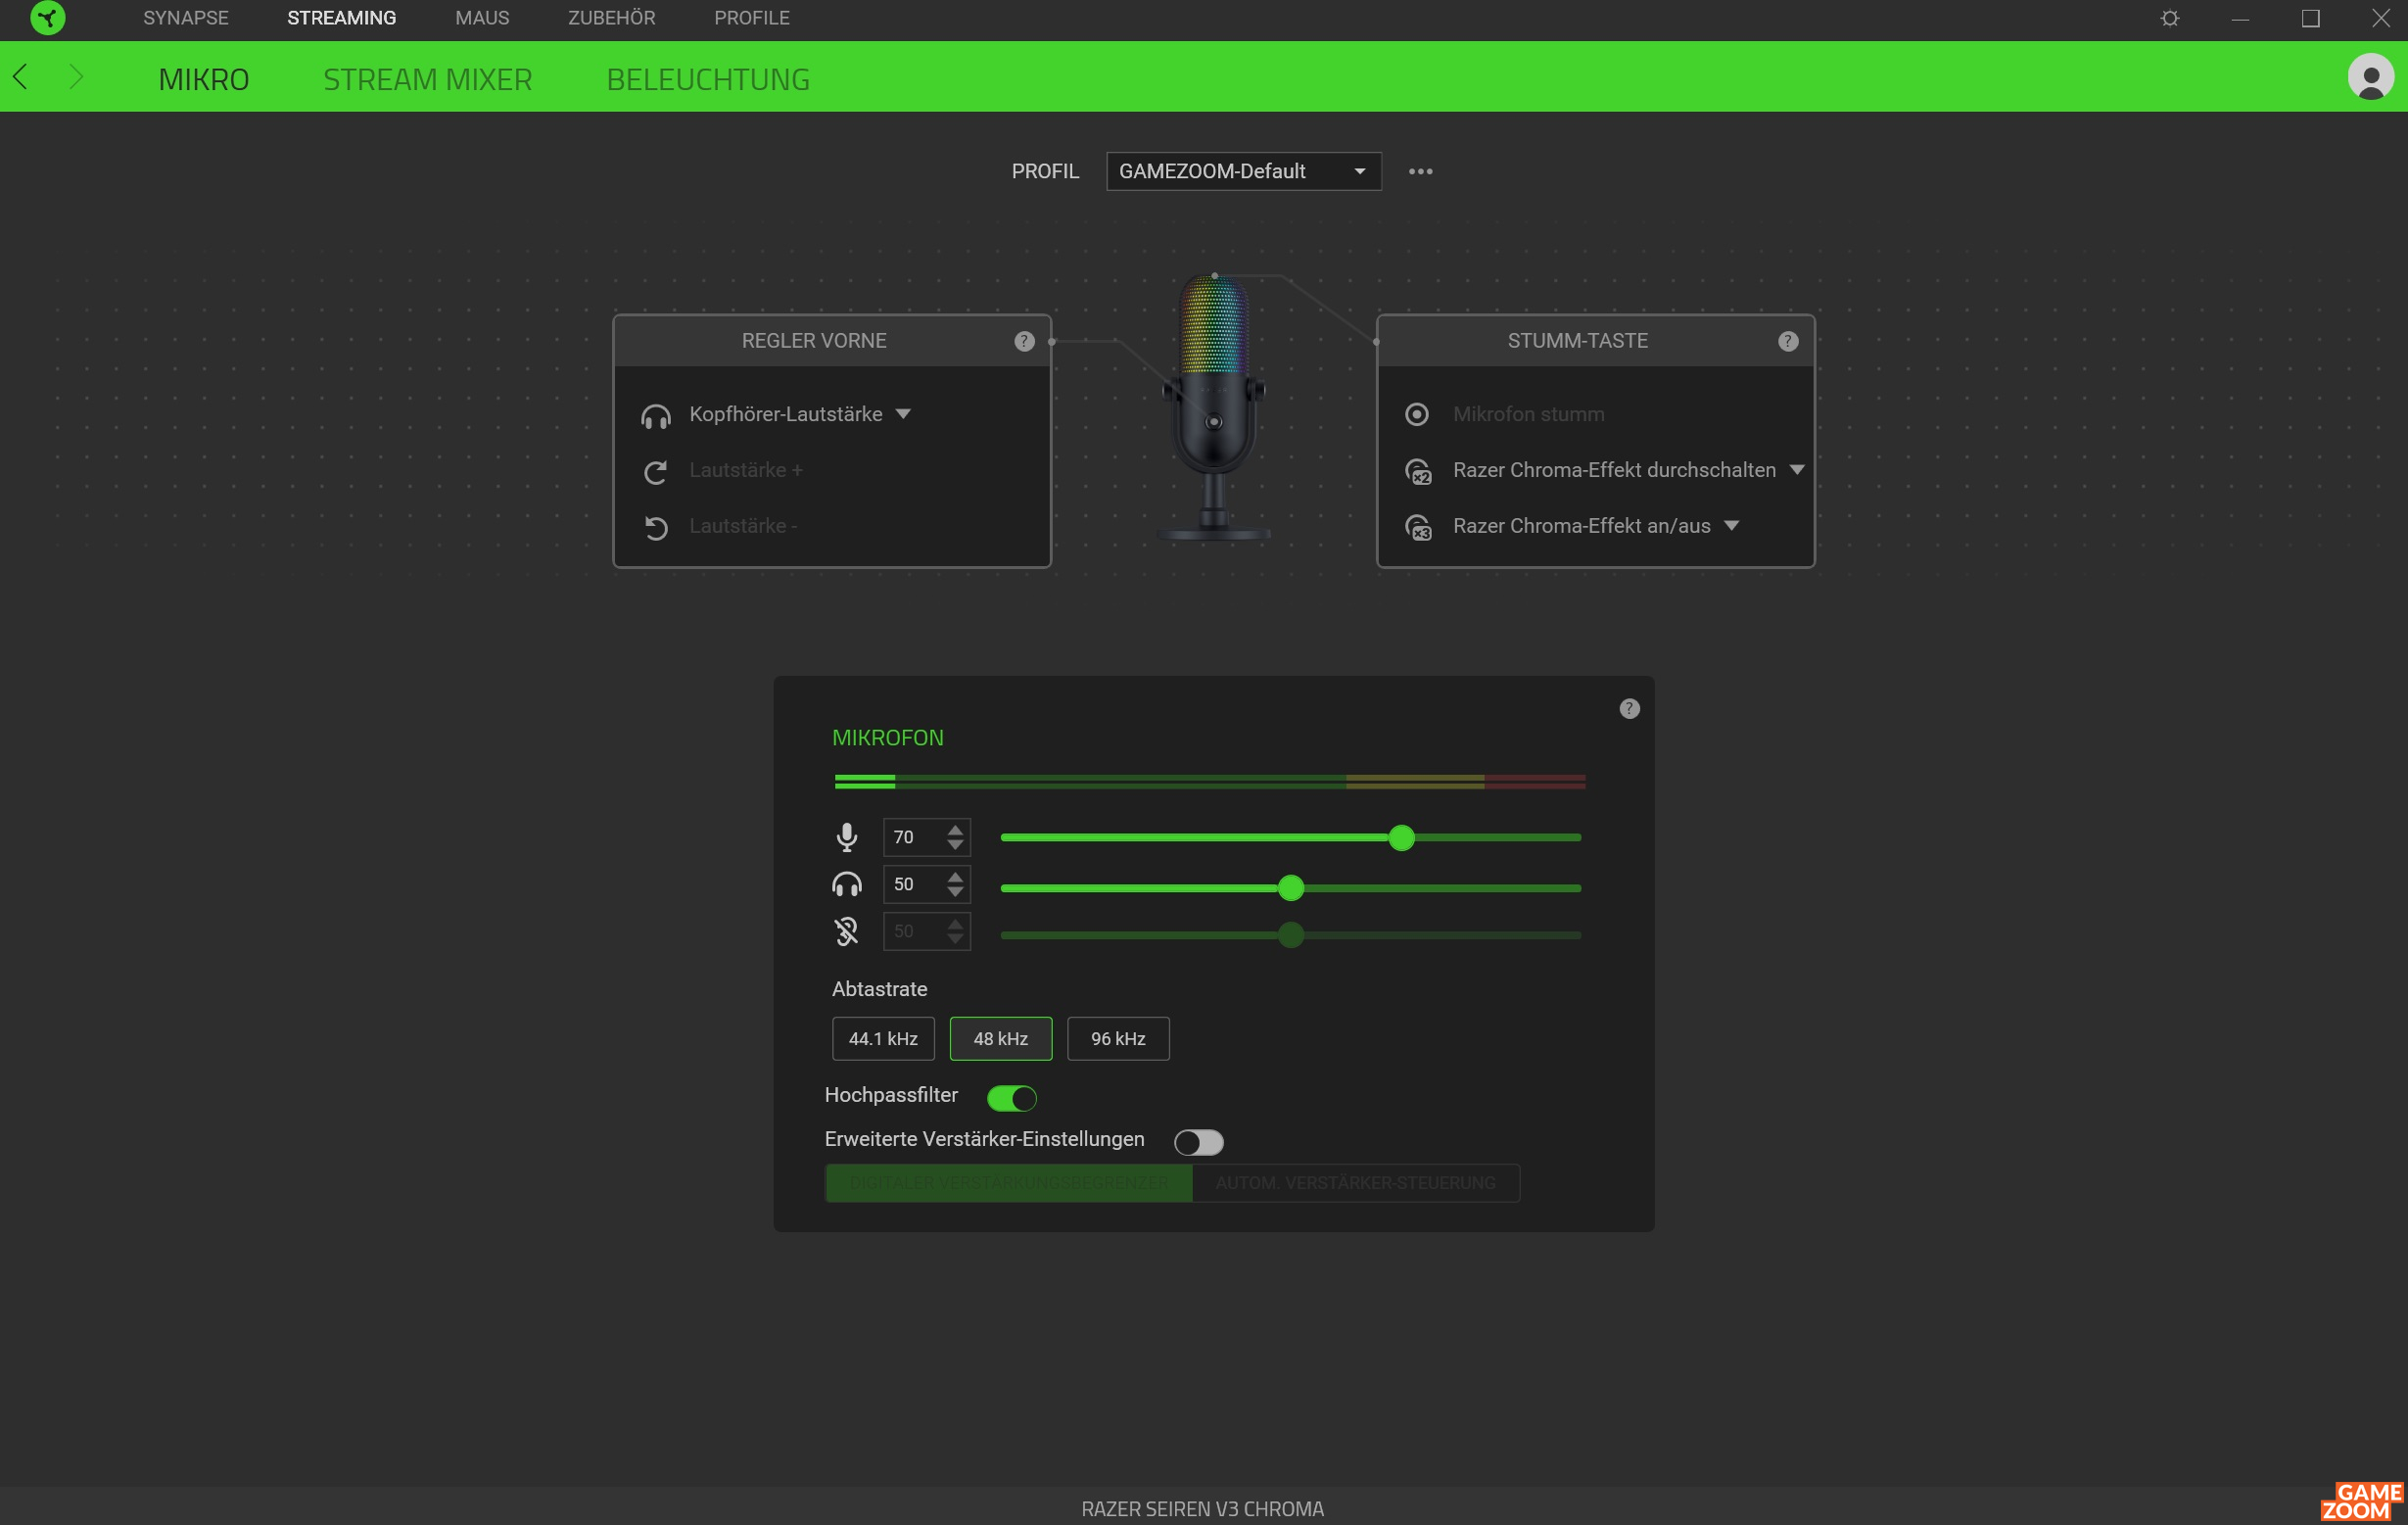Switch to the BELEUCHTUNG tab
The height and width of the screenshot is (1525, 2408).
tap(708, 79)
